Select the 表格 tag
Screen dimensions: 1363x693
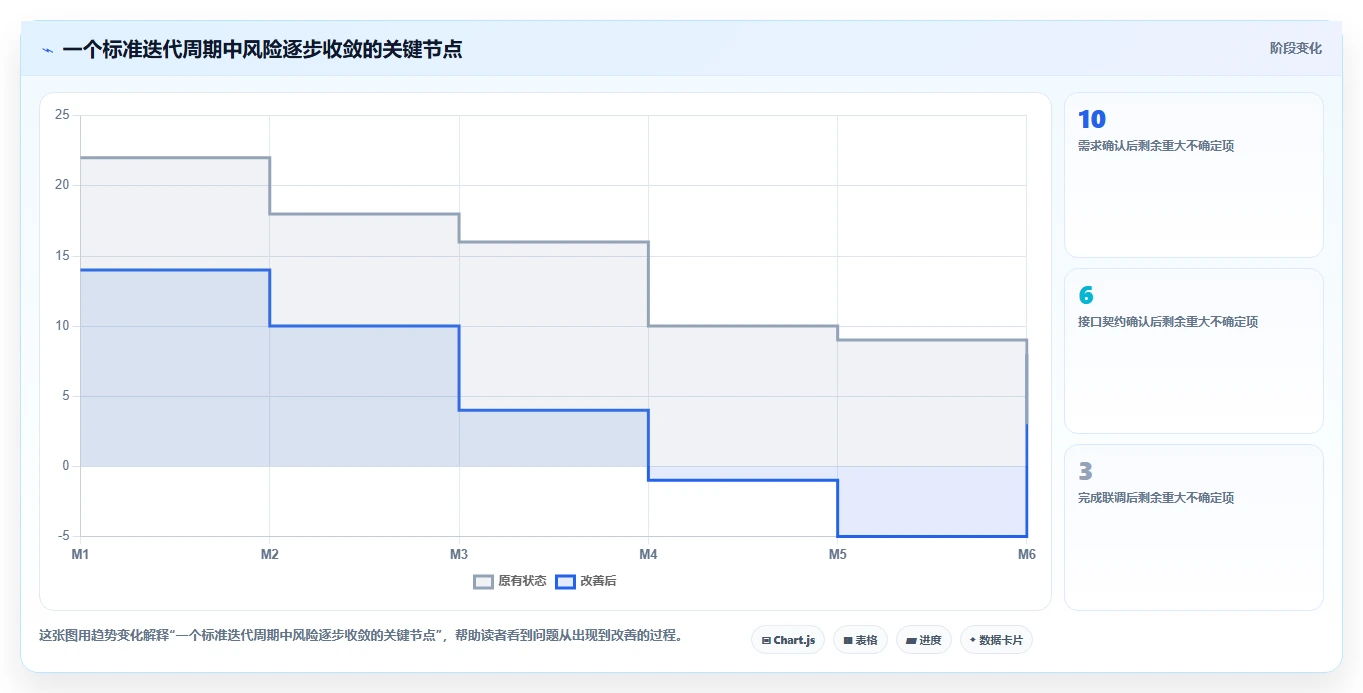click(860, 640)
